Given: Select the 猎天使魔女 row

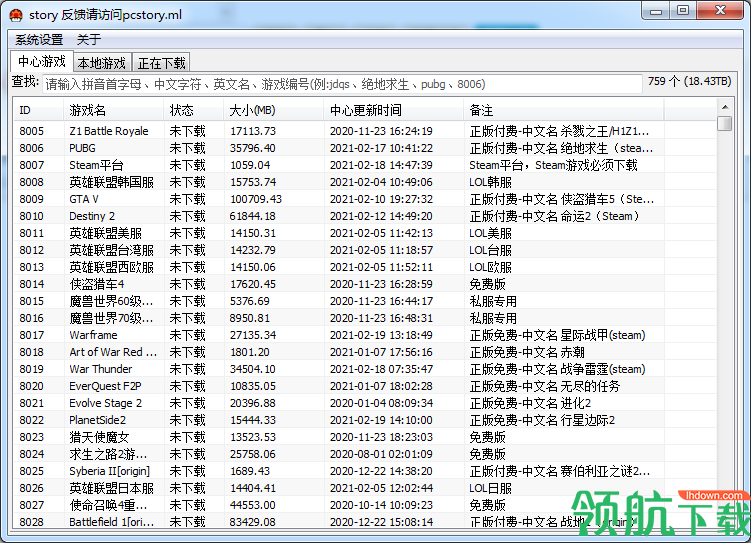Looking at the screenshot, I should click(x=365, y=437).
